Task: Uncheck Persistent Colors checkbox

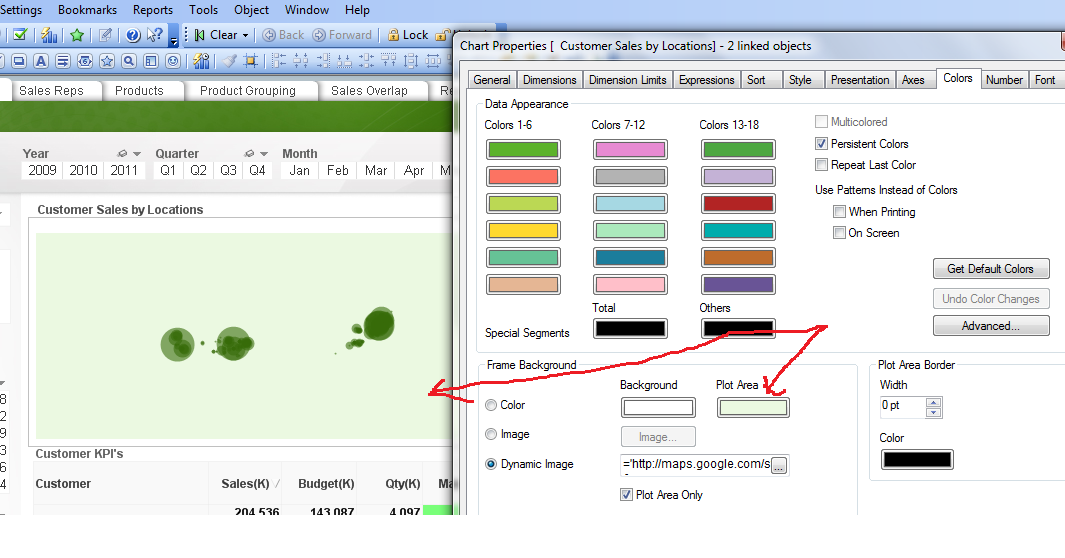Action: (x=821, y=144)
